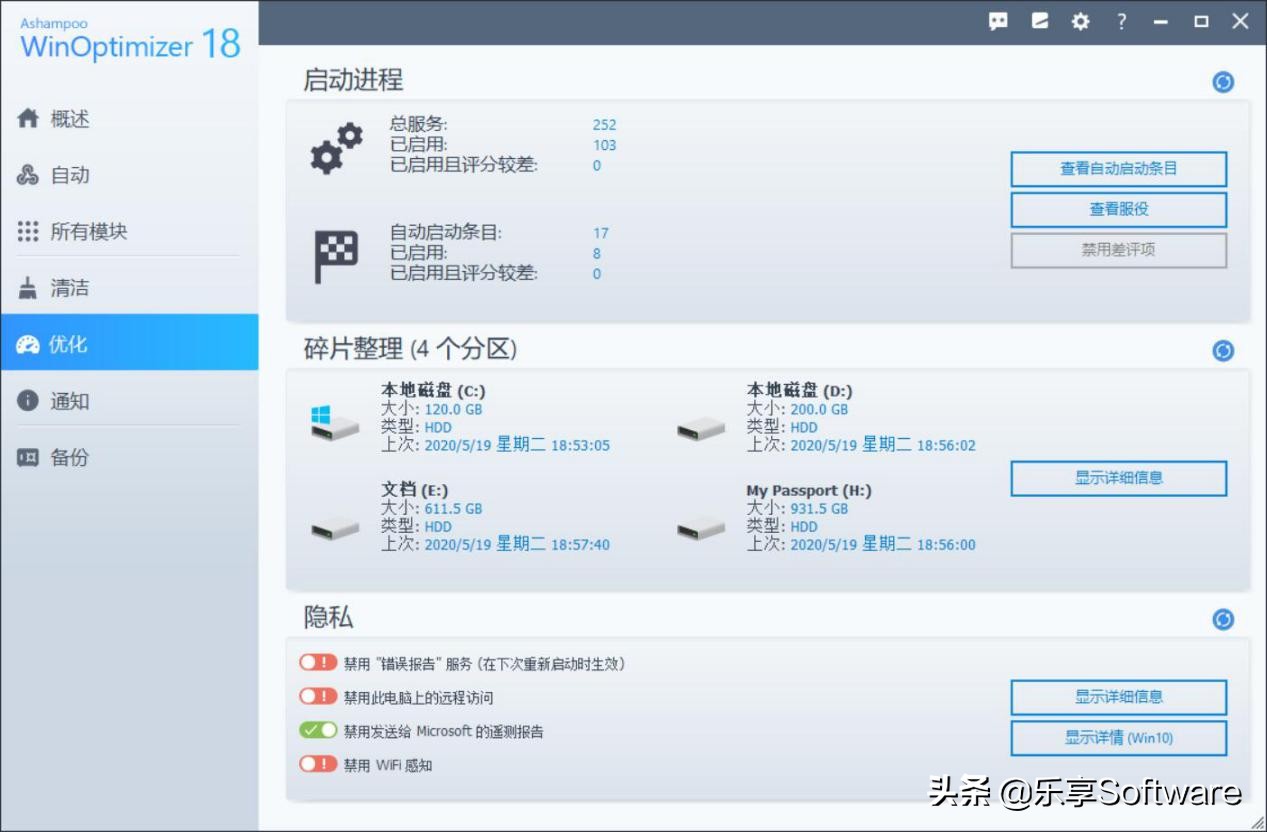Screen dimensions: 1267x832
Task: Click the 查看自动启动条目 button
Action: [1118, 169]
